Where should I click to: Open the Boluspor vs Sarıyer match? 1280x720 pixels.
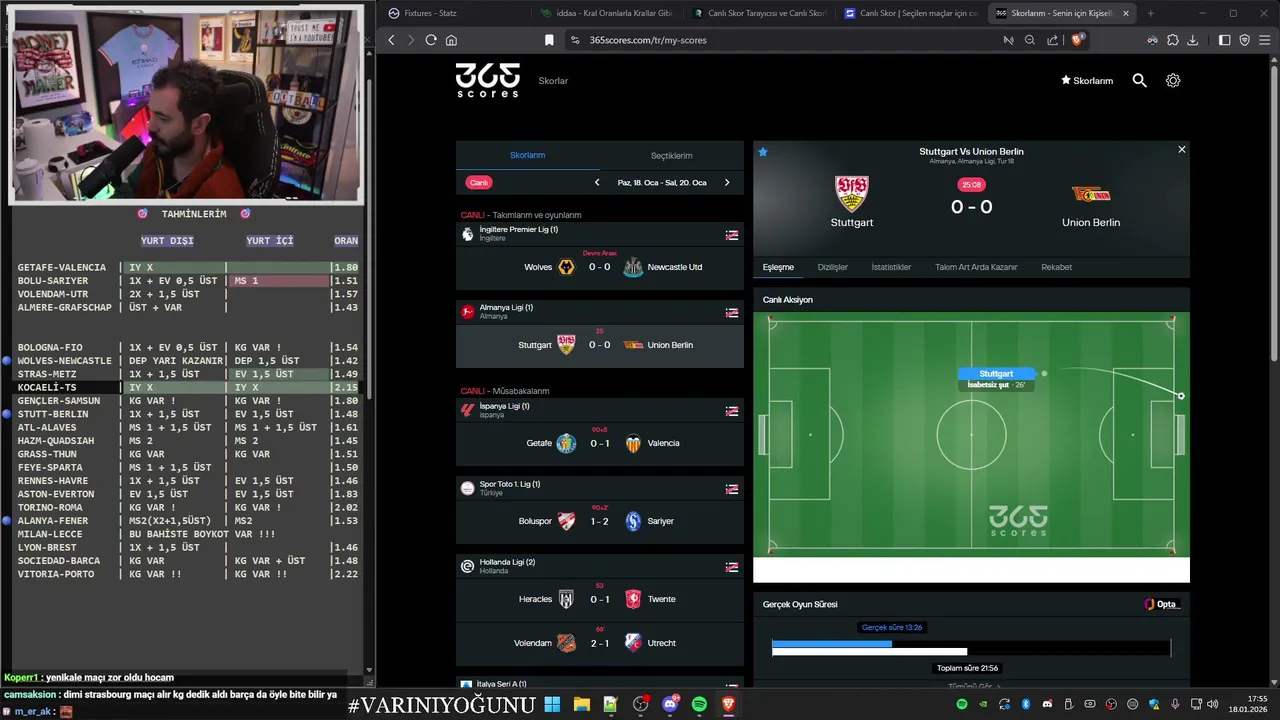point(600,521)
